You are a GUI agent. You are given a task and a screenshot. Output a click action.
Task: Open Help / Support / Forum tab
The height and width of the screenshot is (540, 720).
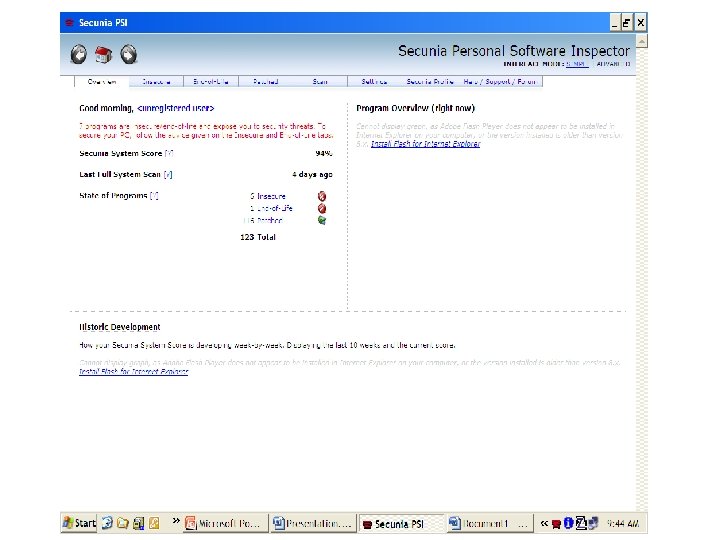tap(500, 82)
